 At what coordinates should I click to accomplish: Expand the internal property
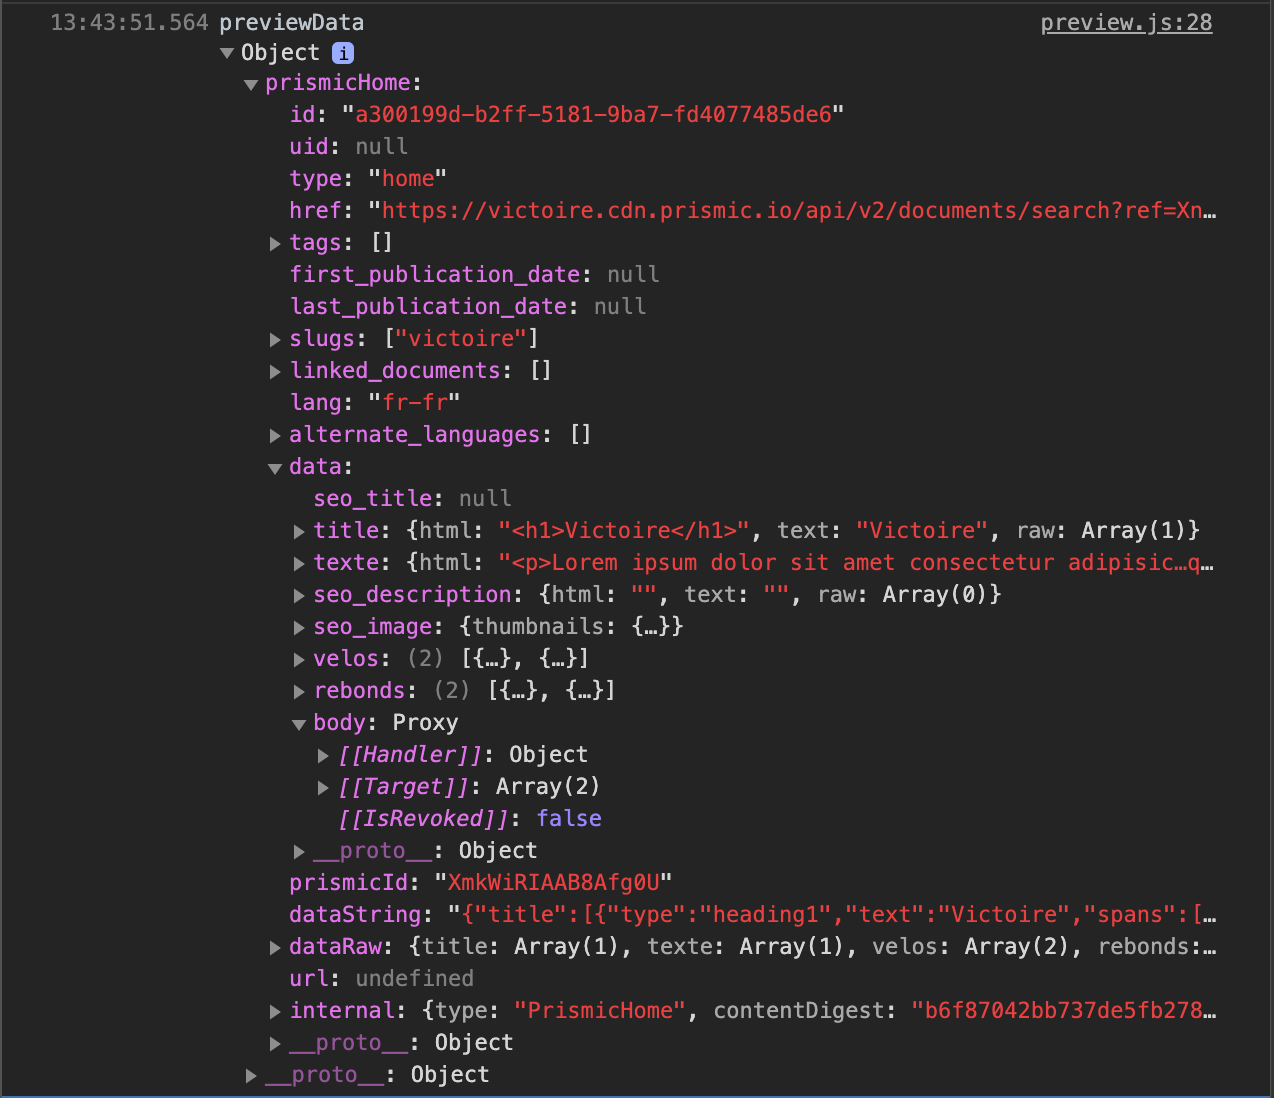click(x=275, y=1011)
